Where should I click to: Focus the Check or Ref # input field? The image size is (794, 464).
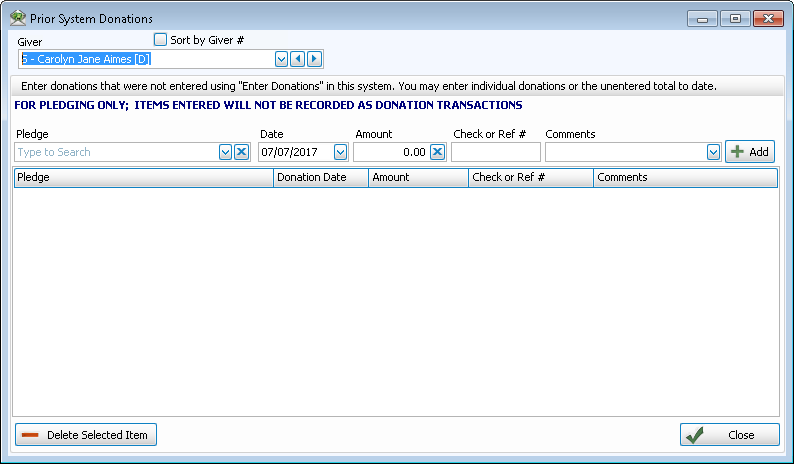[496, 152]
